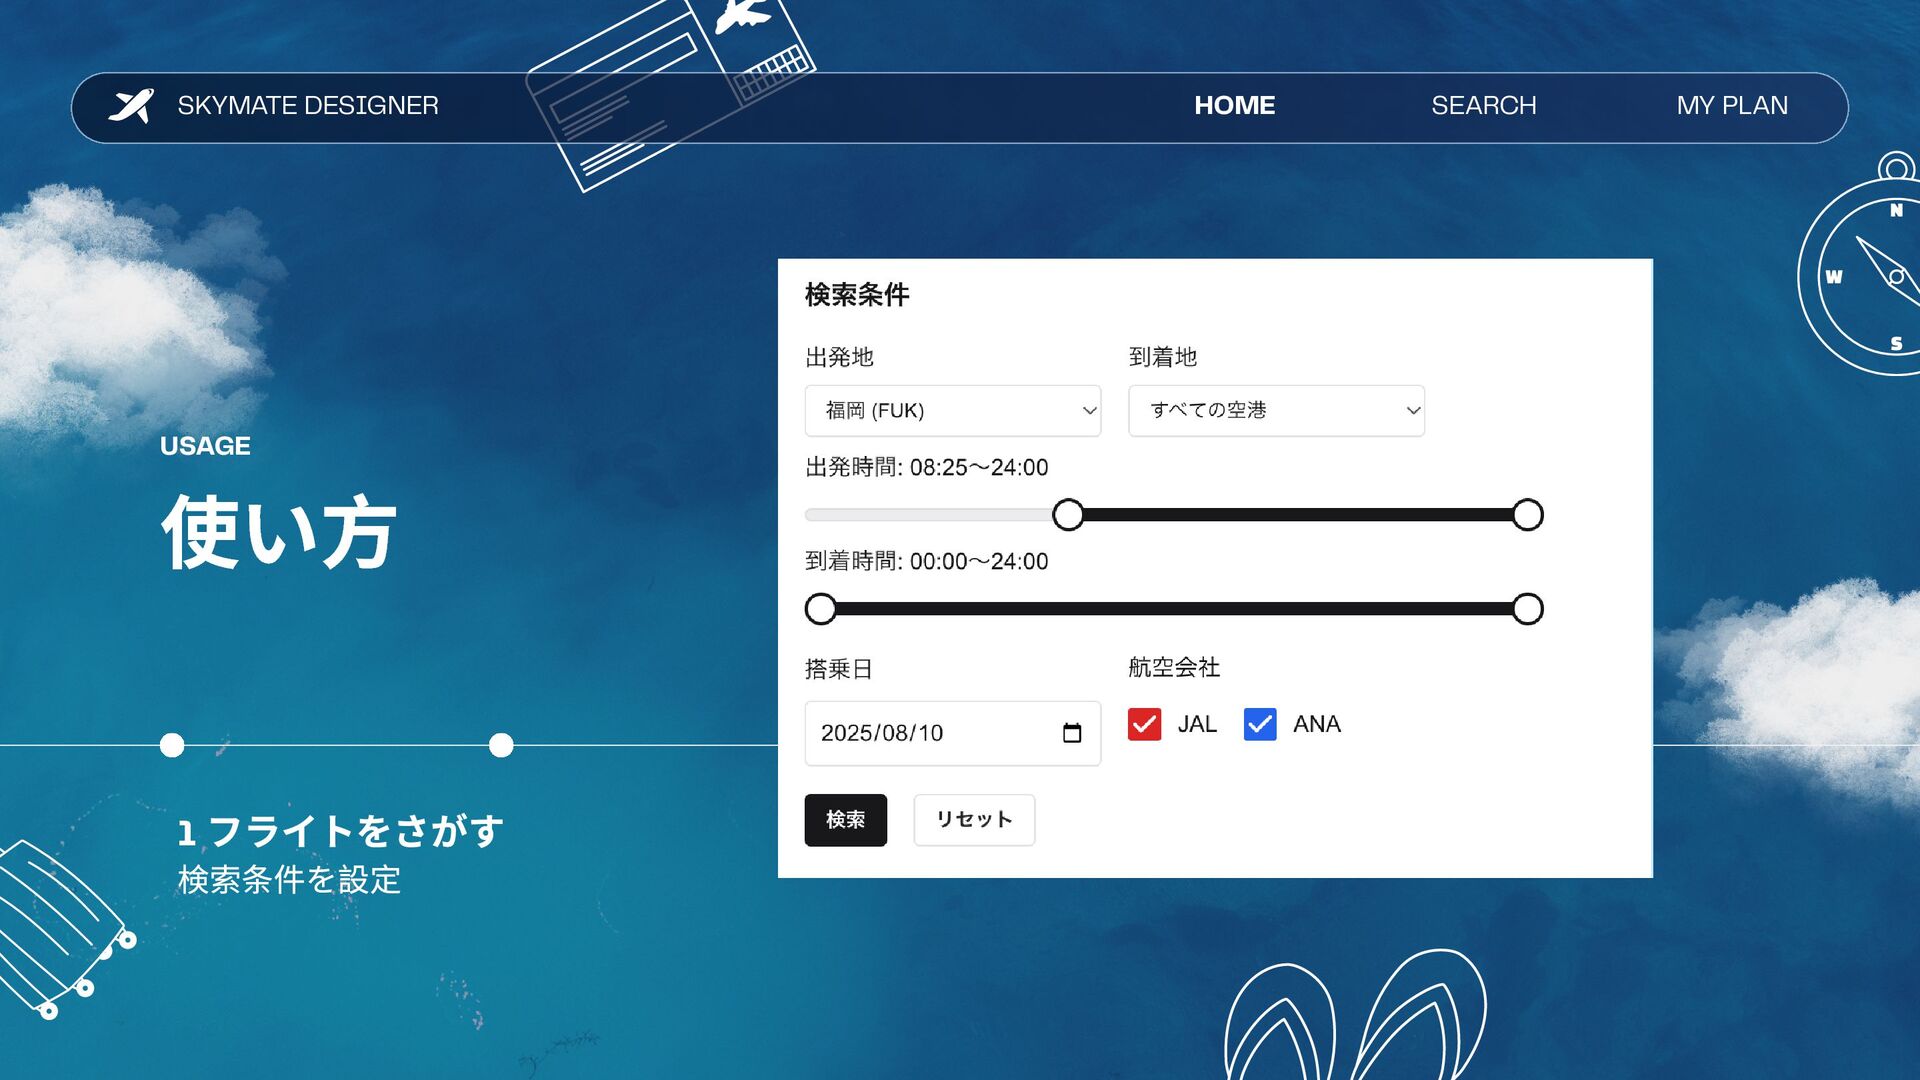The image size is (1920, 1080).
Task: Open the SEARCH nav item
Action: pos(1484,105)
